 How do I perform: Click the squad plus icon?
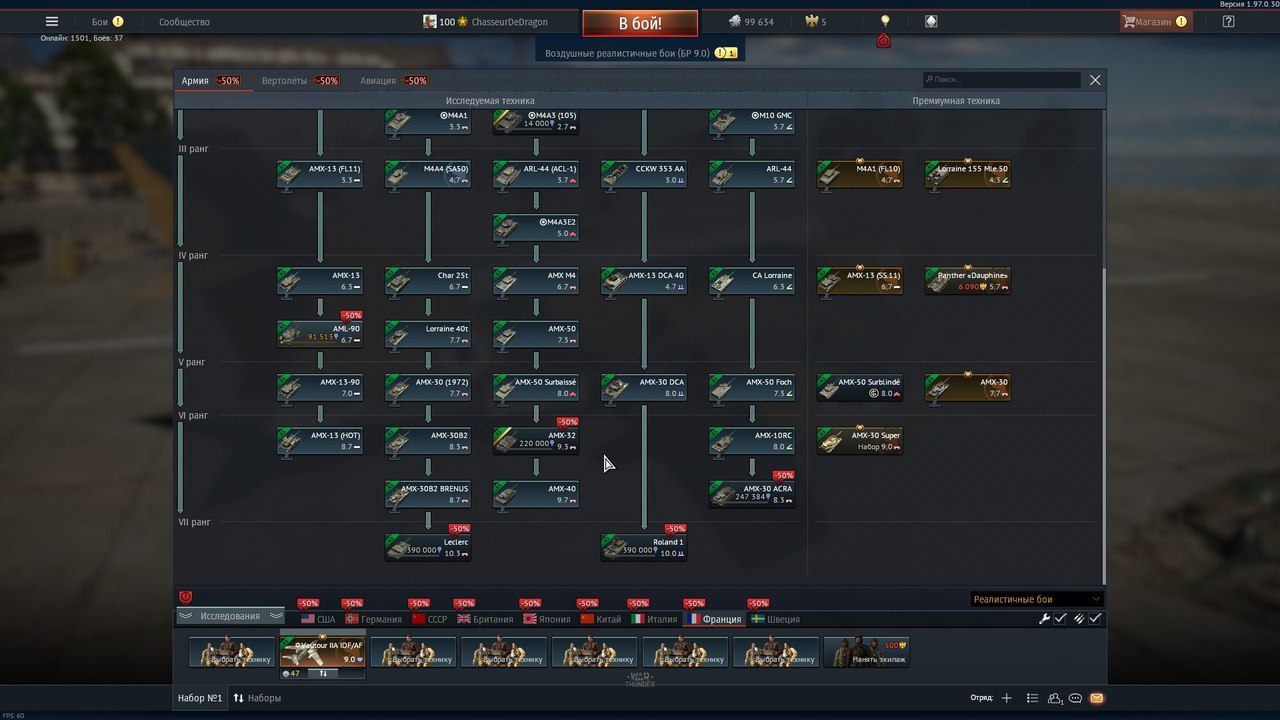pos(1006,698)
